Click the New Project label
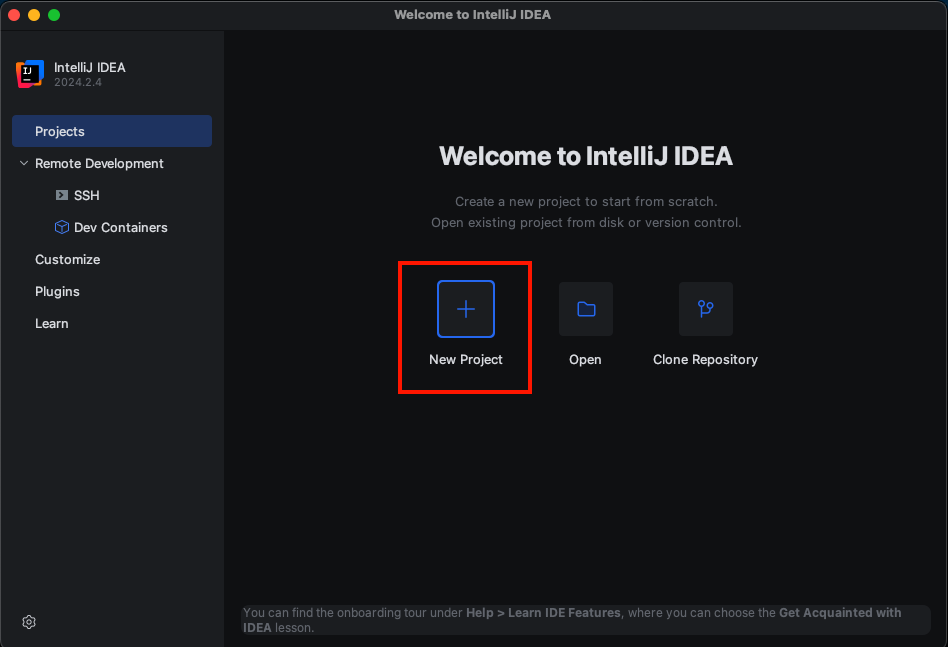 [466, 359]
